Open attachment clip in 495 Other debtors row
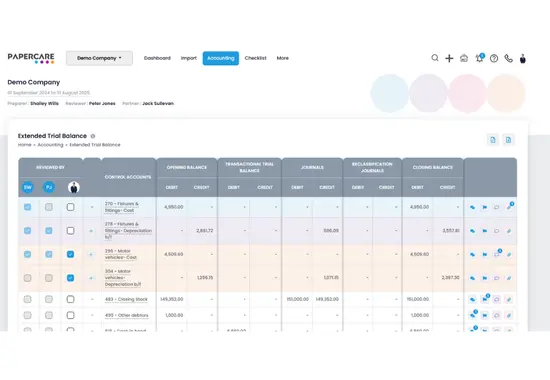The image size is (550, 380). (509, 315)
